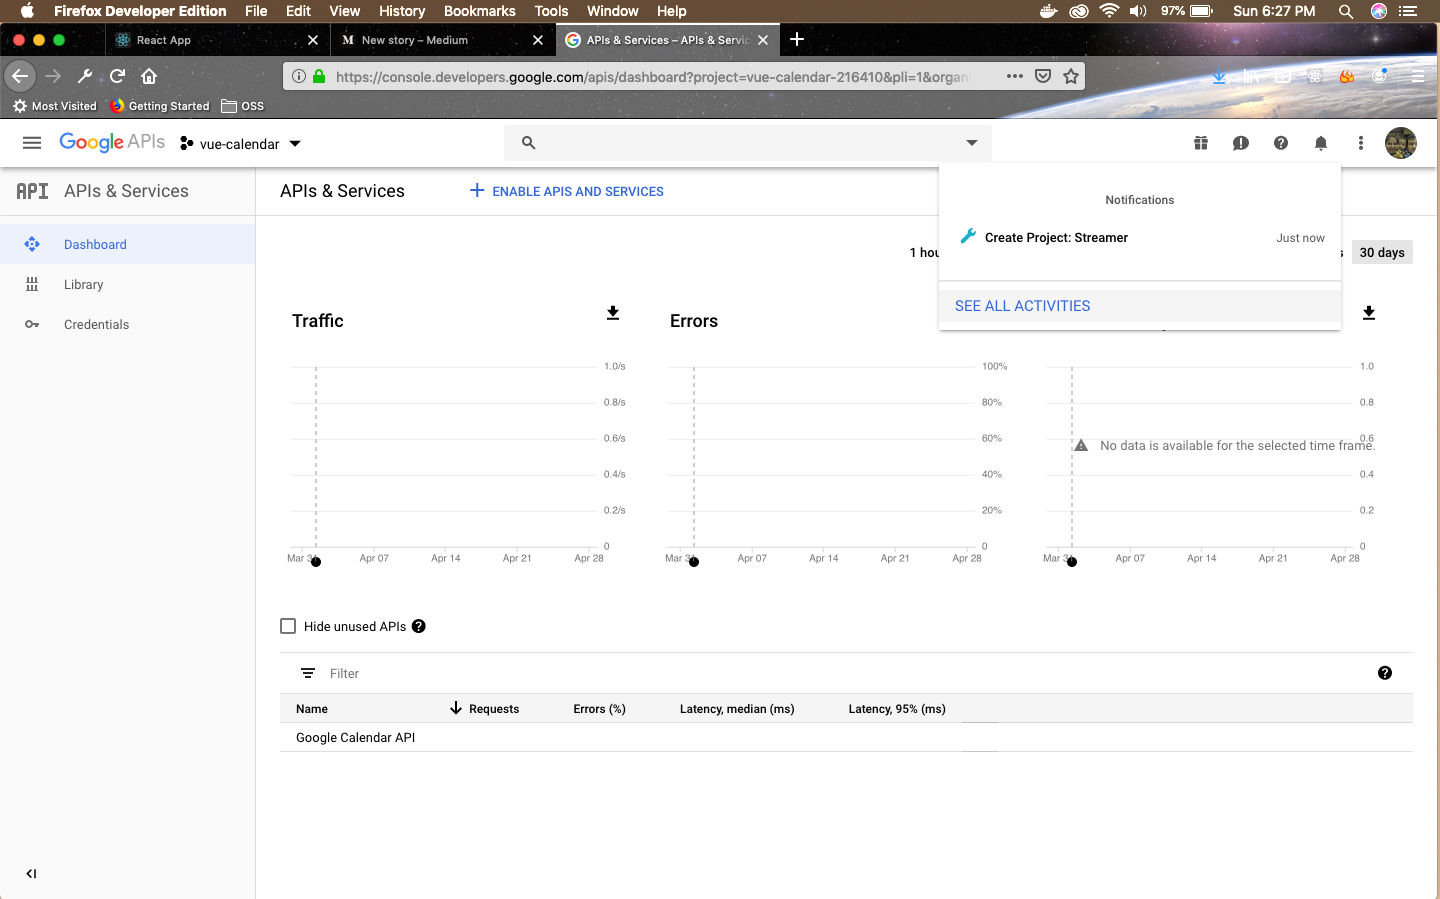Image resolution: width=1440 pixels, height=899 pixels.
Task: Open table help icon at the right
Action: tap(1385, 673)
